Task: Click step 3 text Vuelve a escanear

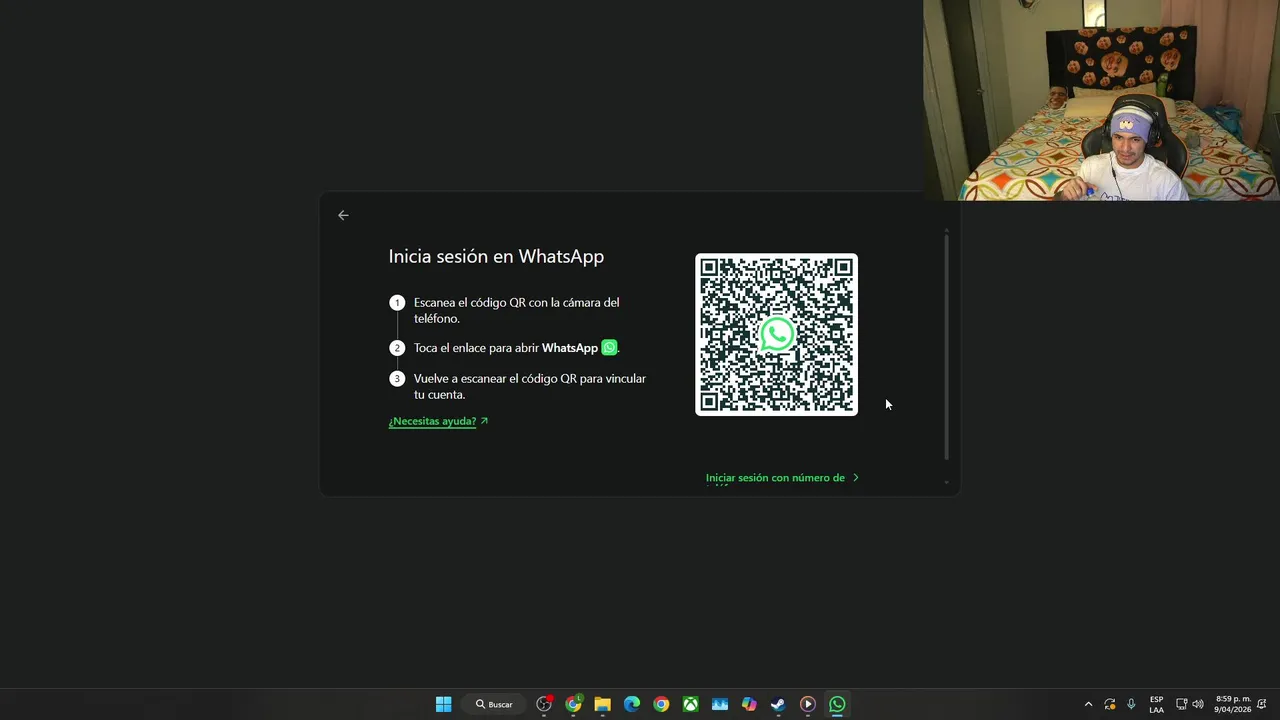Action: (x=530, y=386)
